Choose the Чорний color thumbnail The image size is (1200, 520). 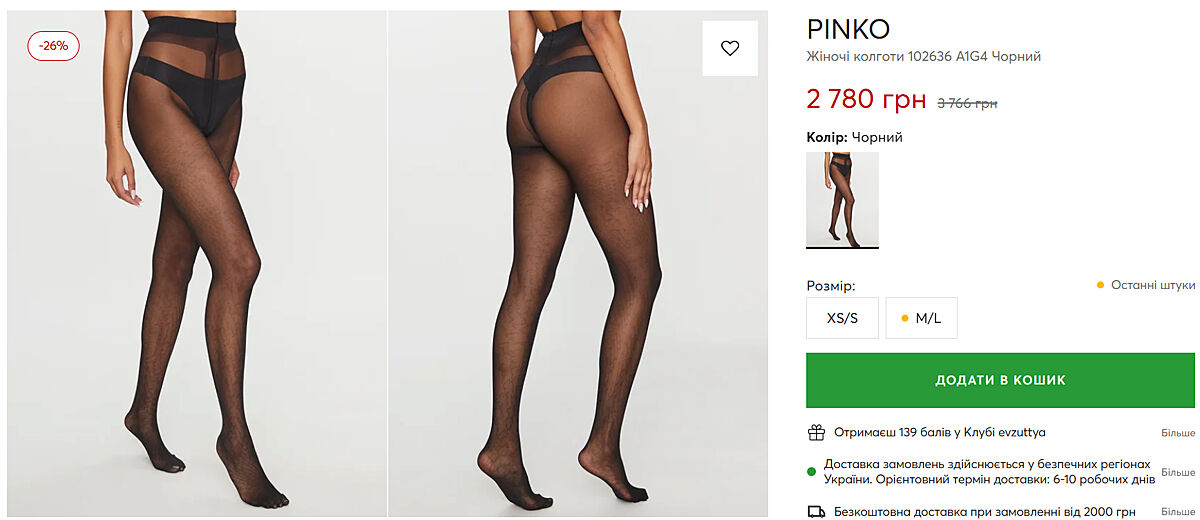(x=842, y=200)
